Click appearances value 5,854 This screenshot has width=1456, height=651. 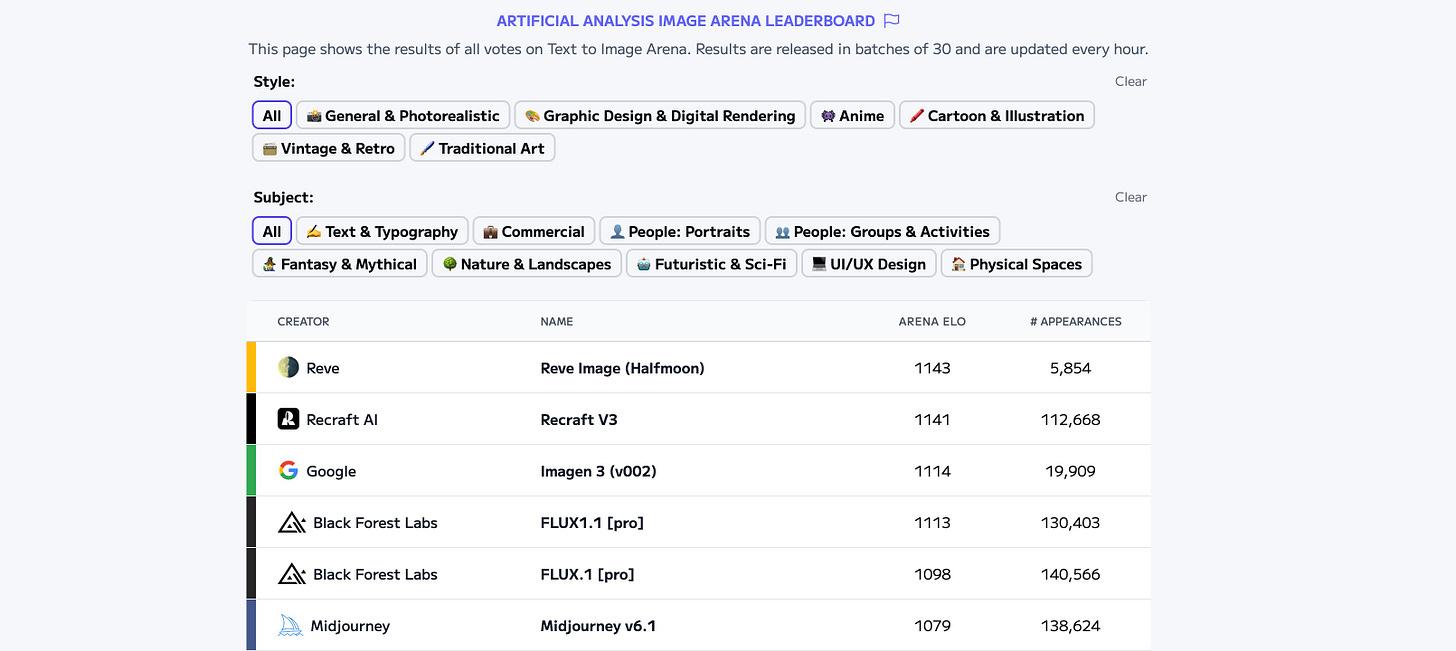click(1070, 368)
